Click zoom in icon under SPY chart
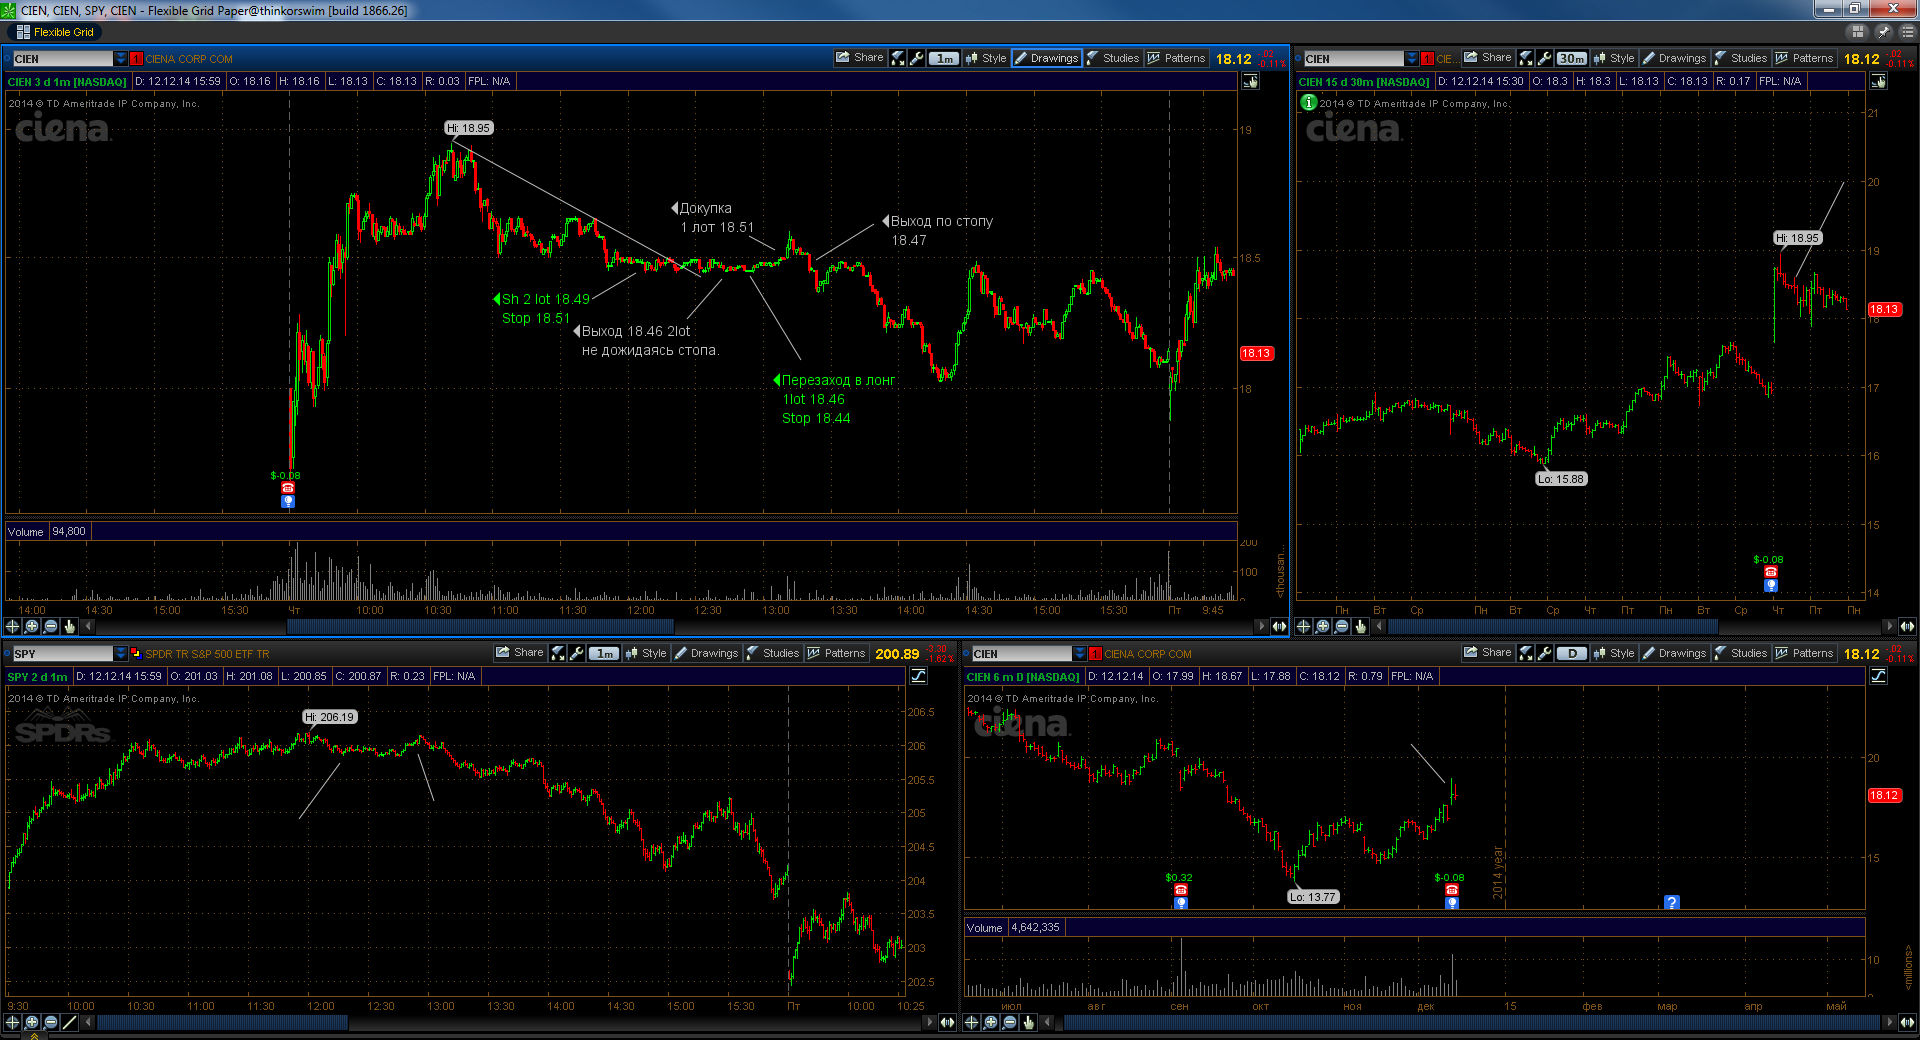Image resolution: width=1920 pixels, height=1040 pixels. (x=32, y=1022)
